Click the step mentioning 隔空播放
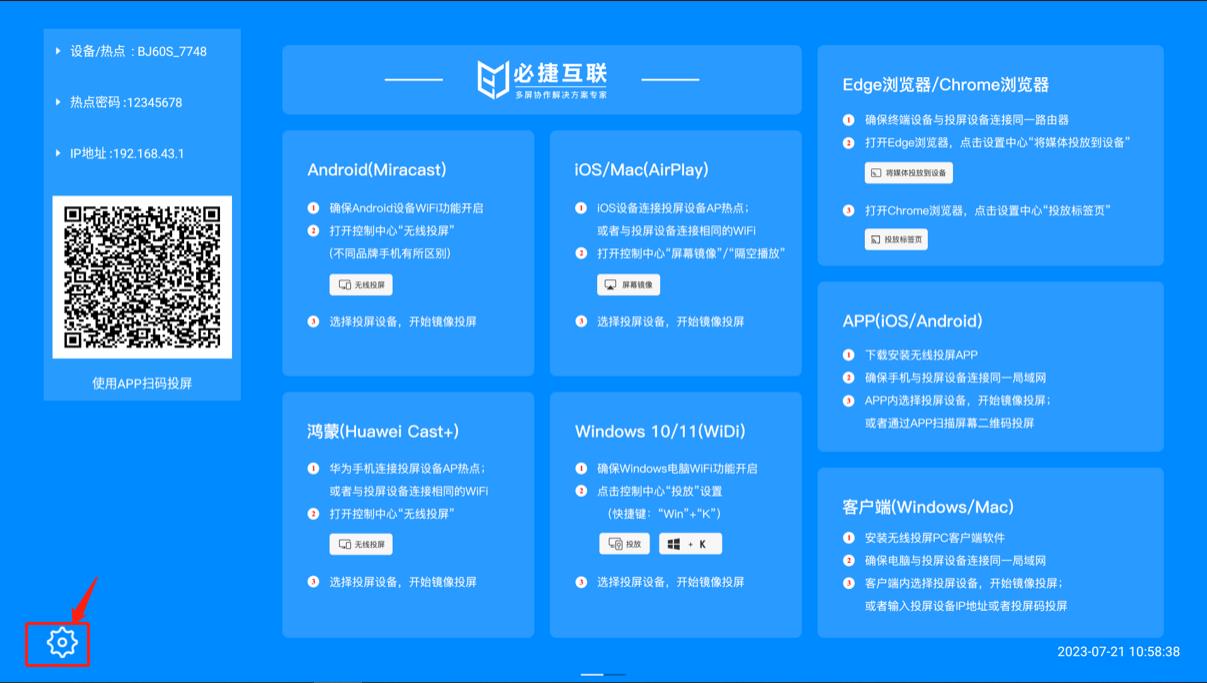The height and width of the screenshot is (683, 1207). point(691,253)
